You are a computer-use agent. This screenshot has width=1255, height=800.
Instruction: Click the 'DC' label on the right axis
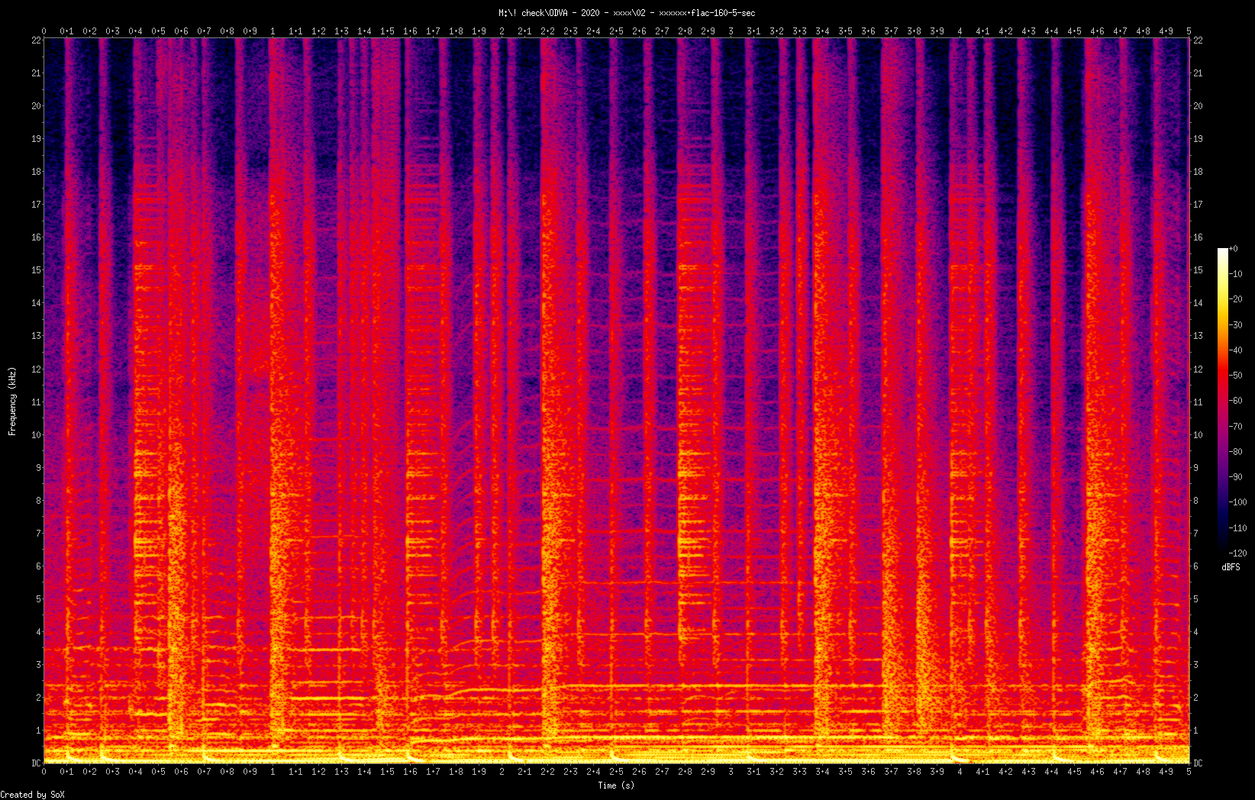pyautogui.click(x=1198, y=763)
